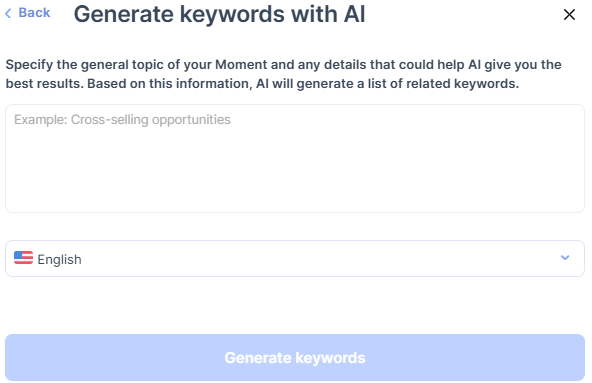Dismiss the panel using the X icon
Screen dimensions: 592x383
click(x=569, y=15)
